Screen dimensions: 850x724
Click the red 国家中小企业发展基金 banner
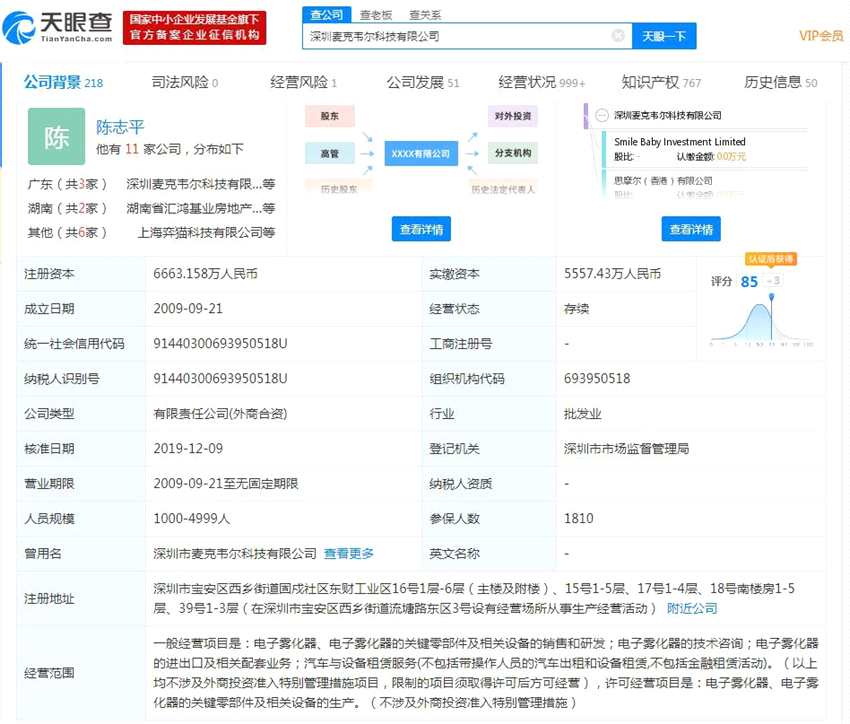pyautogui.click(x=194, y=28)
